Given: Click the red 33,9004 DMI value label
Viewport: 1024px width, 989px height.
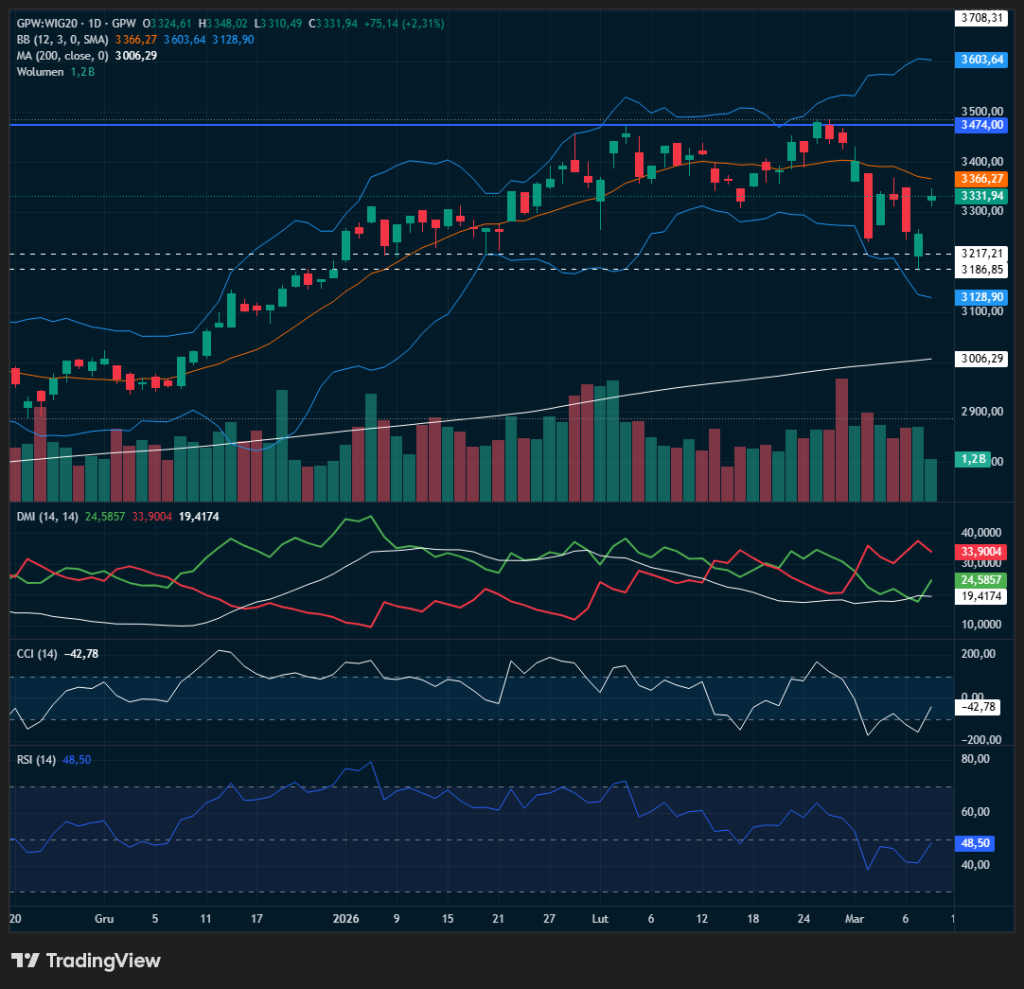Looking at the screenshot, I should pyautogui.click(x=980, y=551).
